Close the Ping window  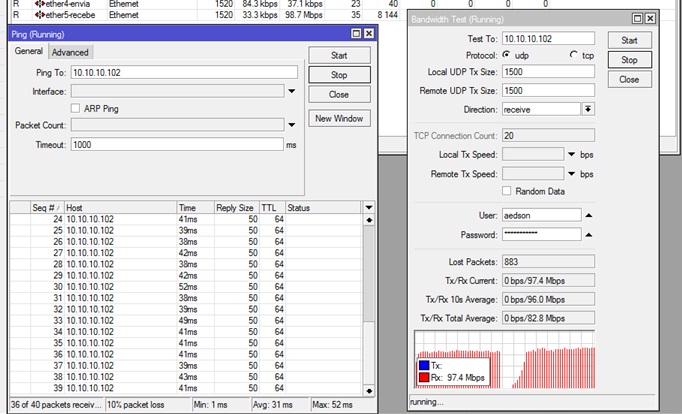tap(369, 33)
